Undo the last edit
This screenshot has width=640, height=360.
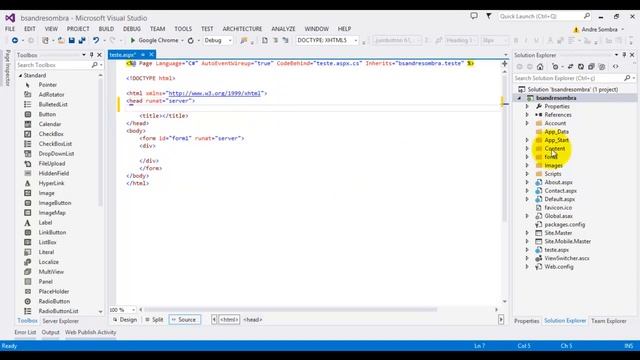(x=96, y=40)
